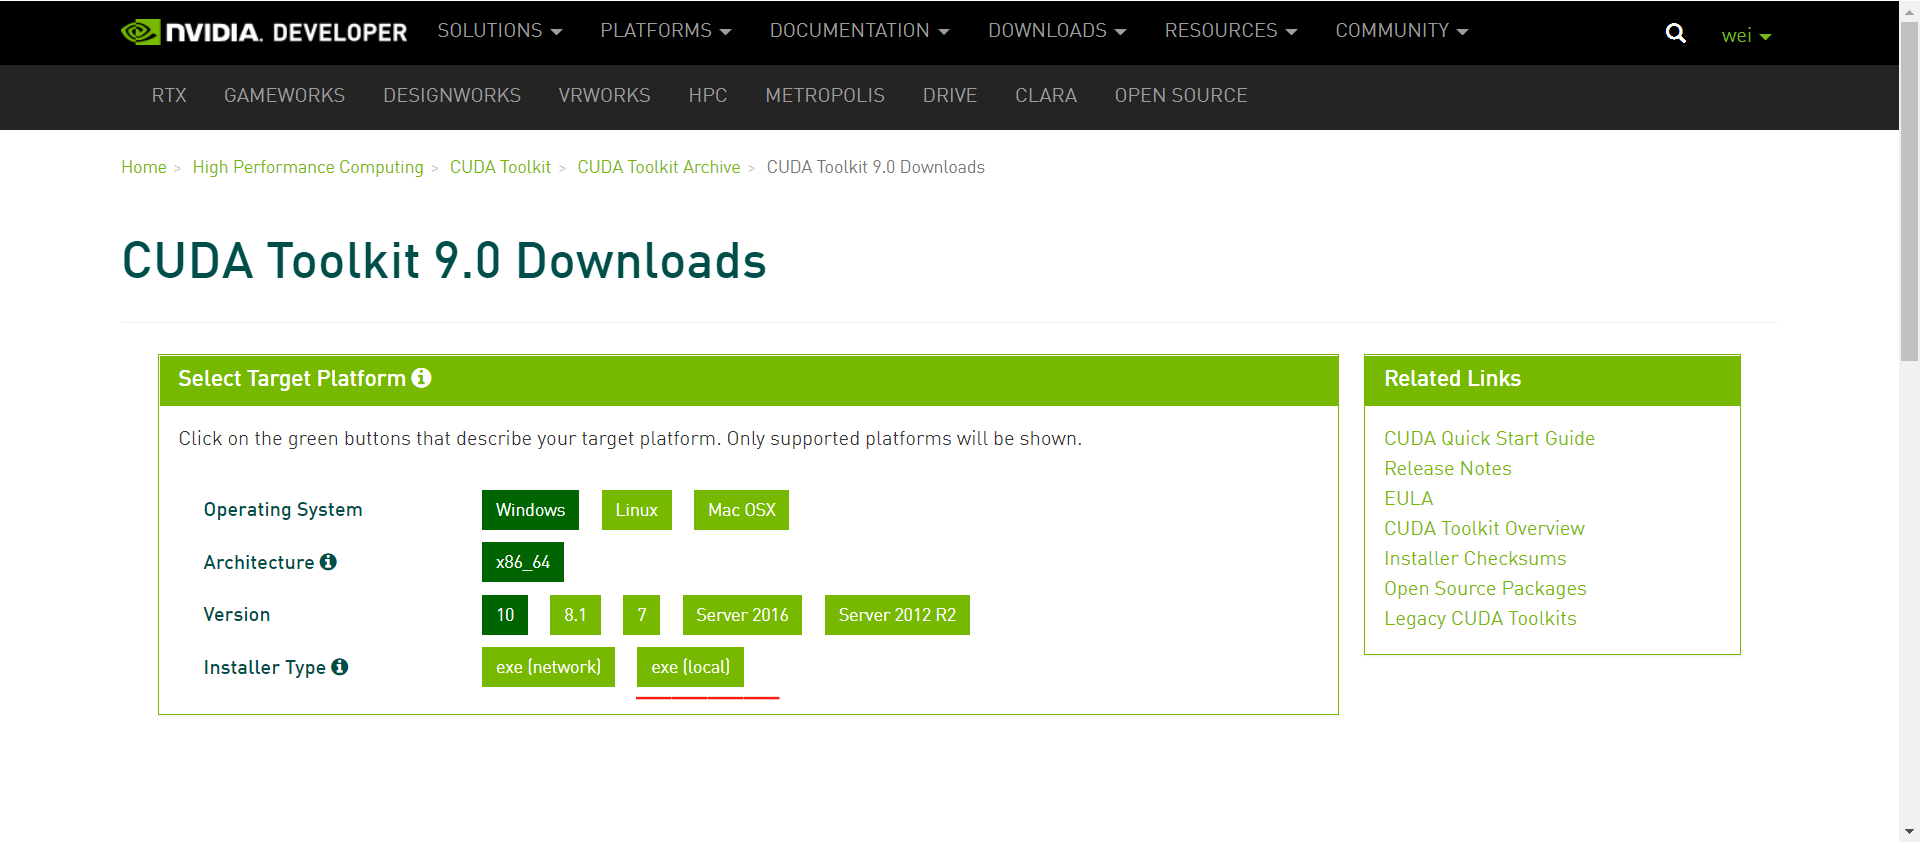Open Release Notes link
1920x842 pixels.
pos(1447,469)
